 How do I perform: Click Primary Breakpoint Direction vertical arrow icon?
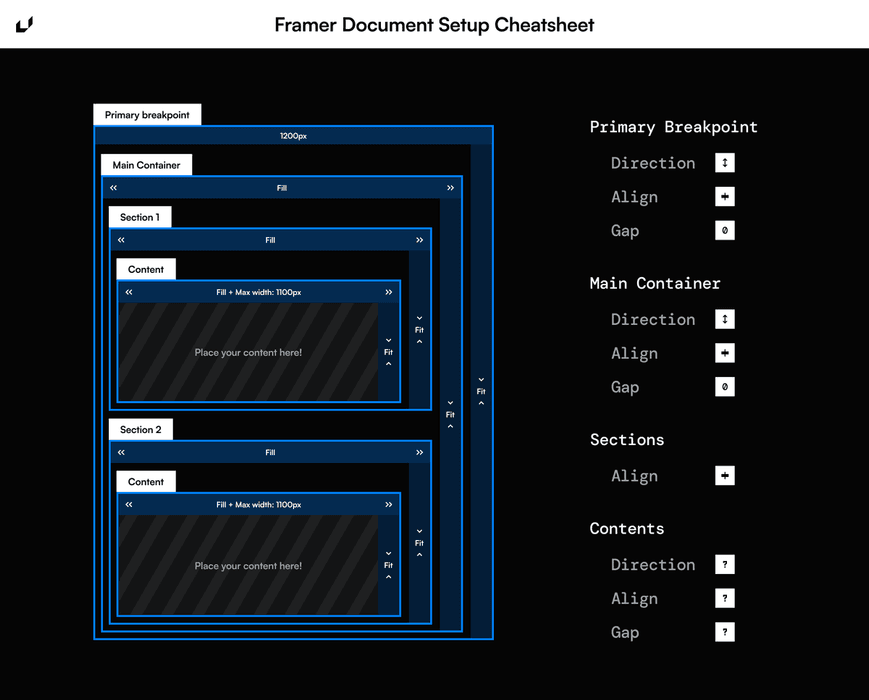(x=724, y=163)
